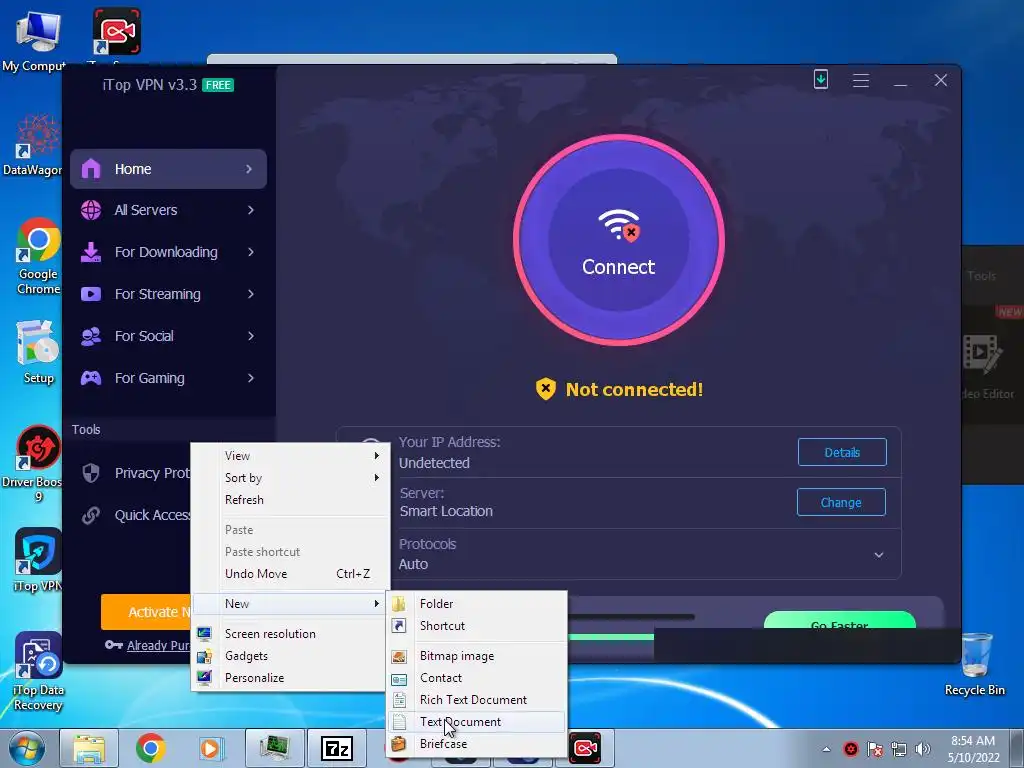The width and height of the screenshot is (1024, 768).
Task: Click the play icon beside For Streaming
Action: (91, 294)
